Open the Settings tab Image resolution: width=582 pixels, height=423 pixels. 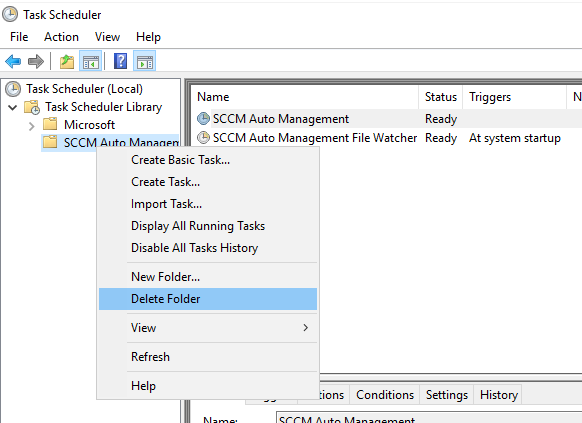click(447, 395)
